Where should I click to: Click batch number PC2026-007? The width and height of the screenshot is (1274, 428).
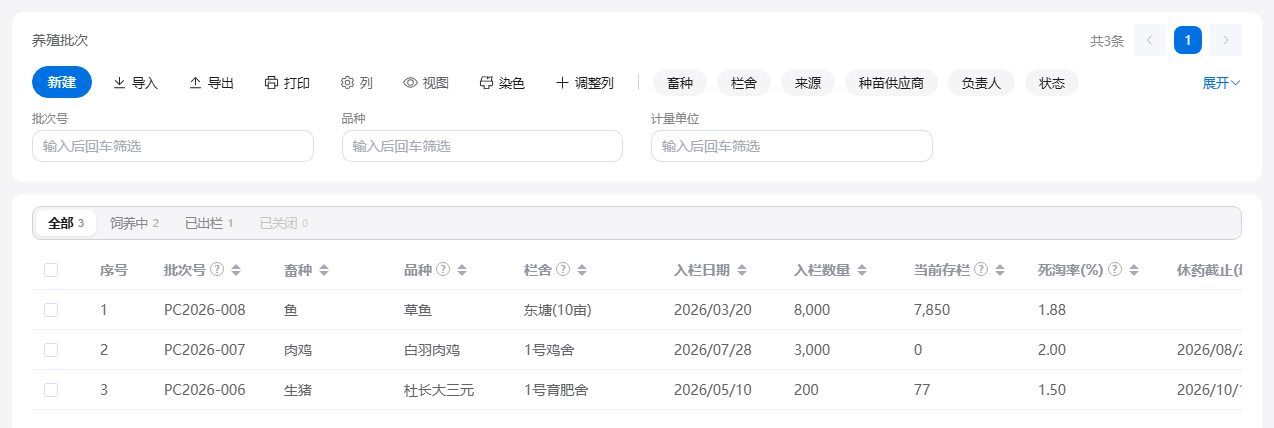[x=205, y=350]
